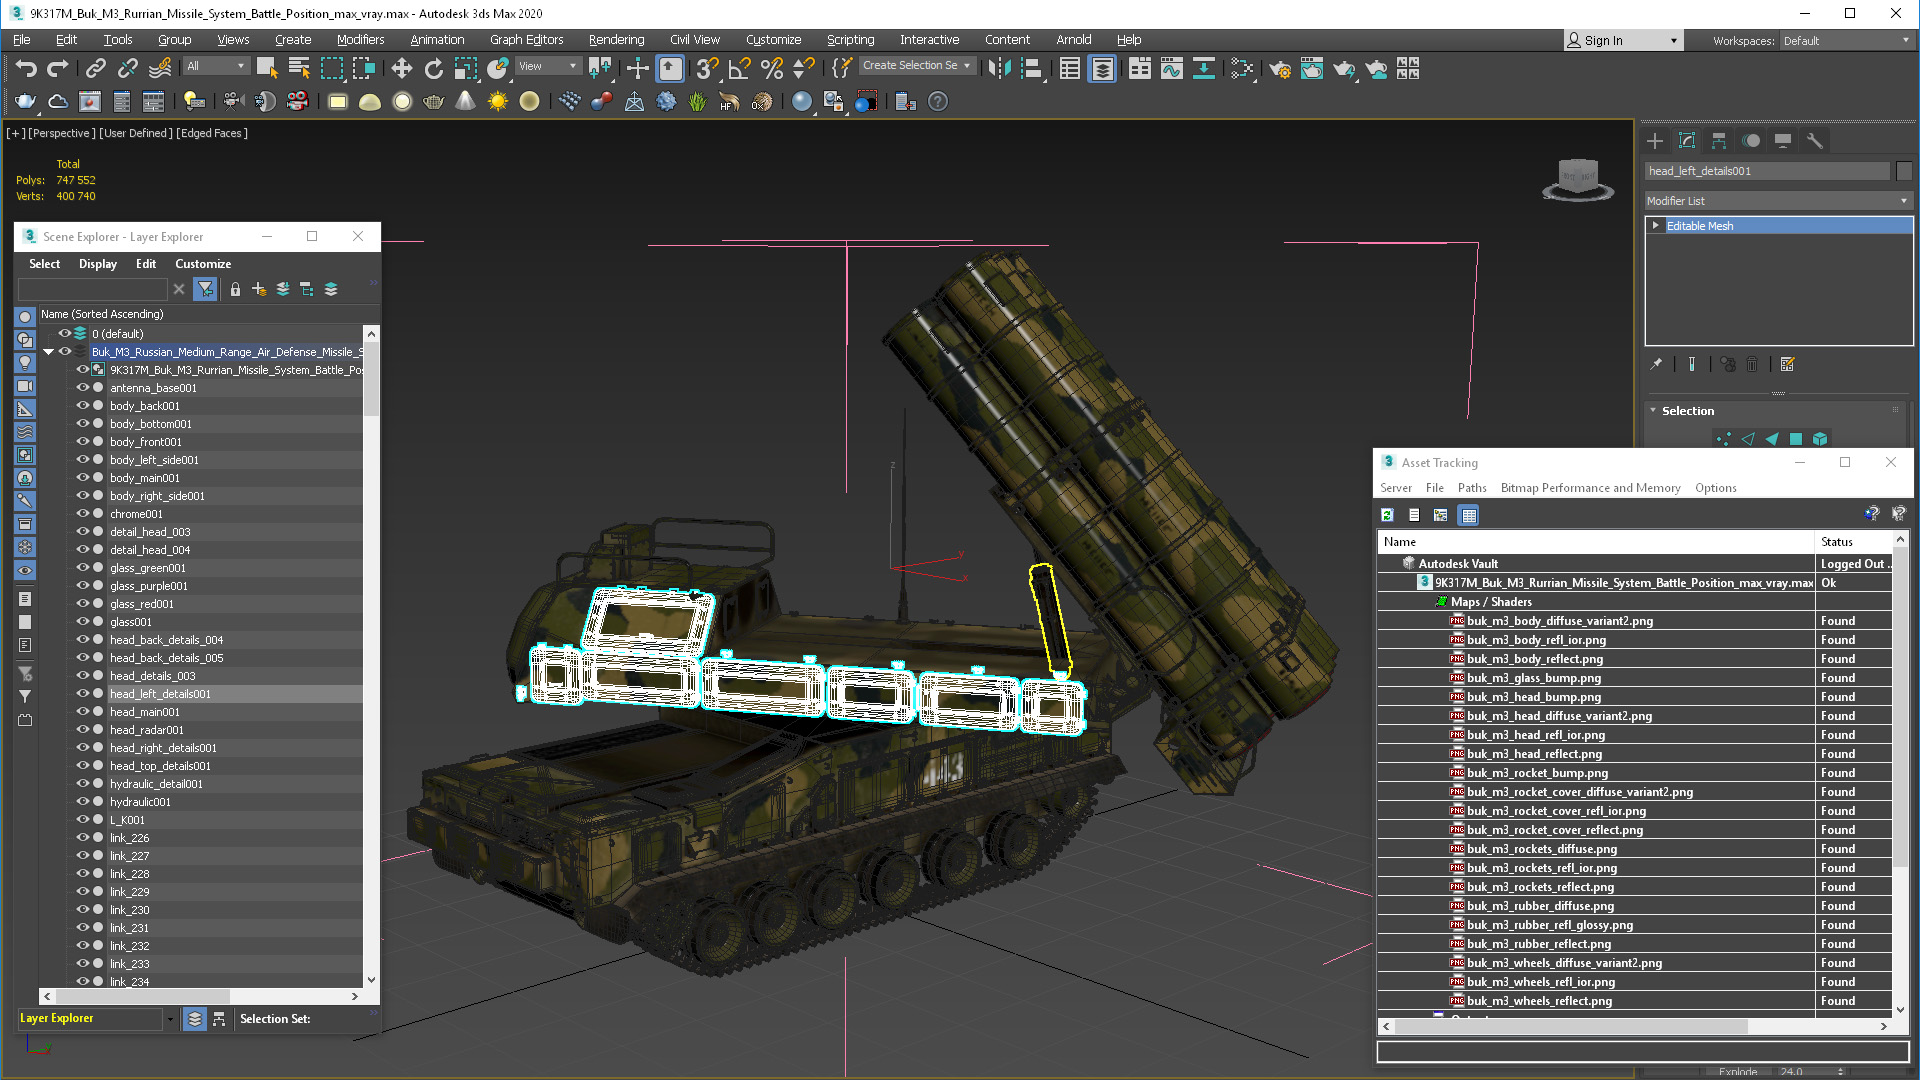
Task: Click the ViewCube in the viewport
Action: 1578,180
